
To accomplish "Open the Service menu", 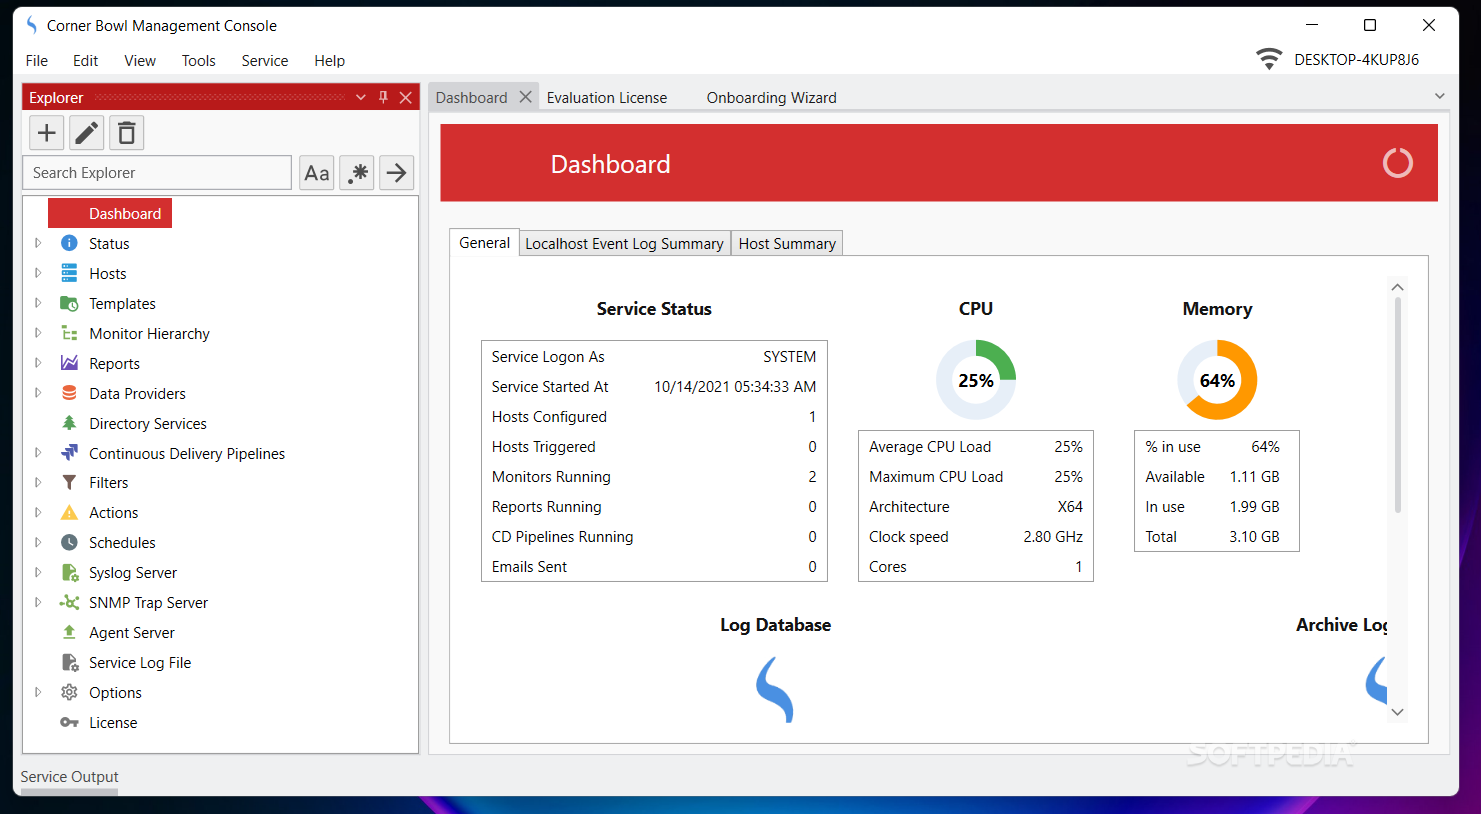I will tap(265, 61).
